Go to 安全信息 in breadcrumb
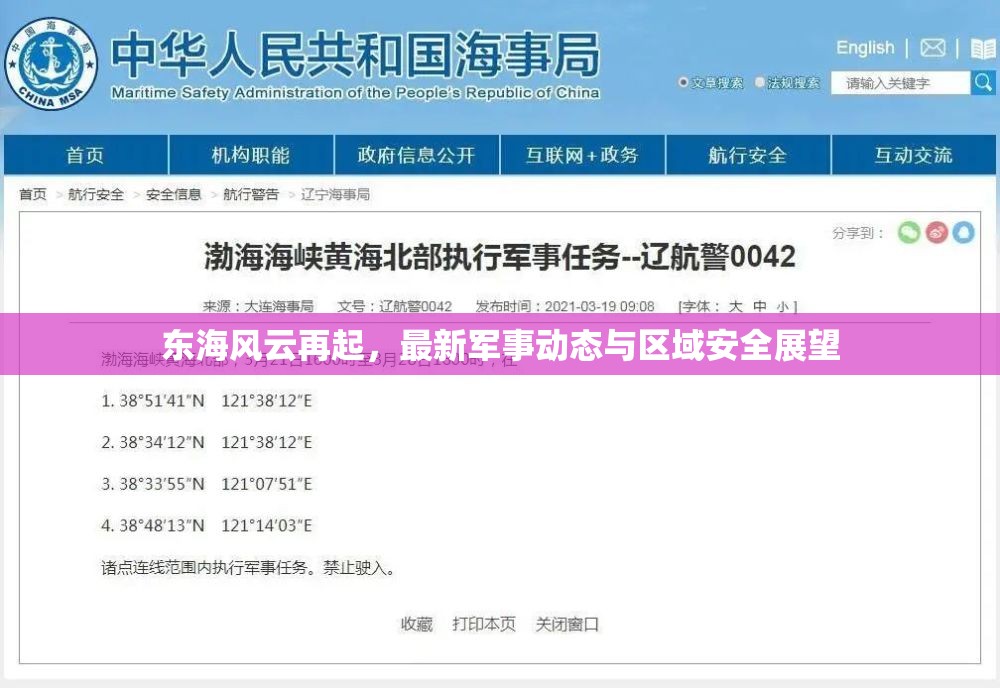1000x688 pixels. [x=173, y=194]
